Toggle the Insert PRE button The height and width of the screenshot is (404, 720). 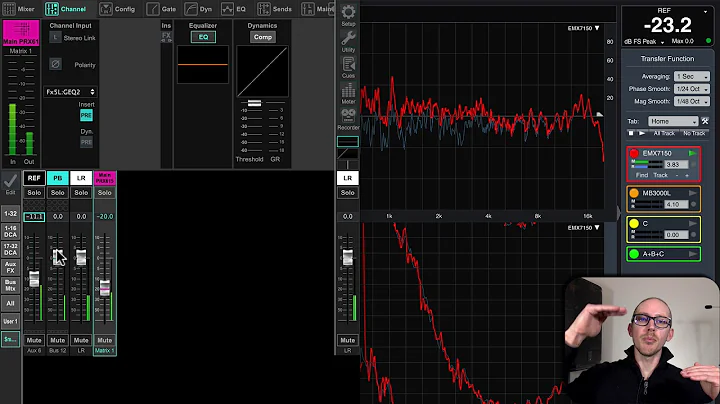(x=86, y=115)
